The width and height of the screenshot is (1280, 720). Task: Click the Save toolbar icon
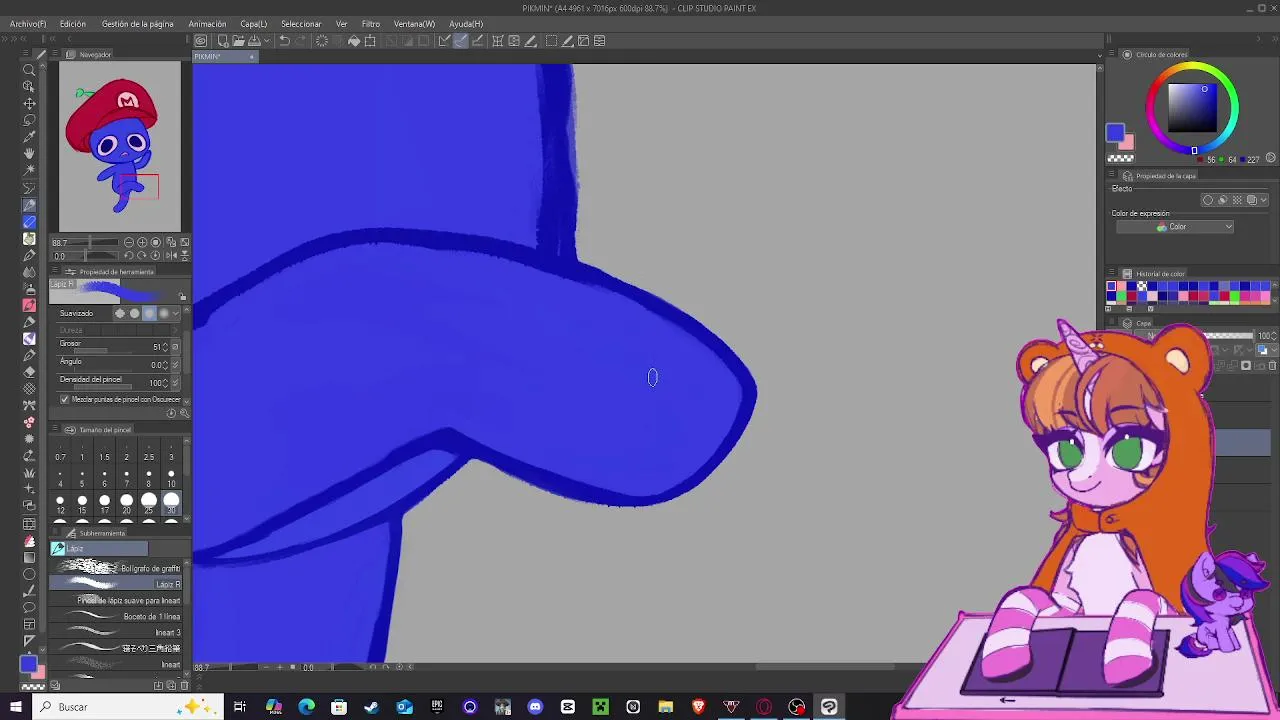click(x=254, y=41)
